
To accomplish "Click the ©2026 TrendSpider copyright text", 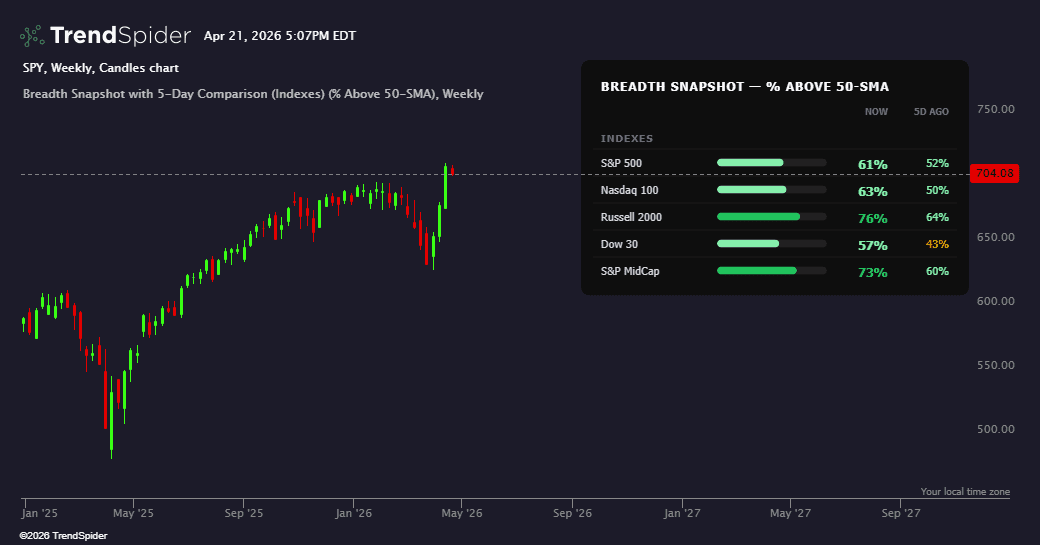I will point(64,536).
